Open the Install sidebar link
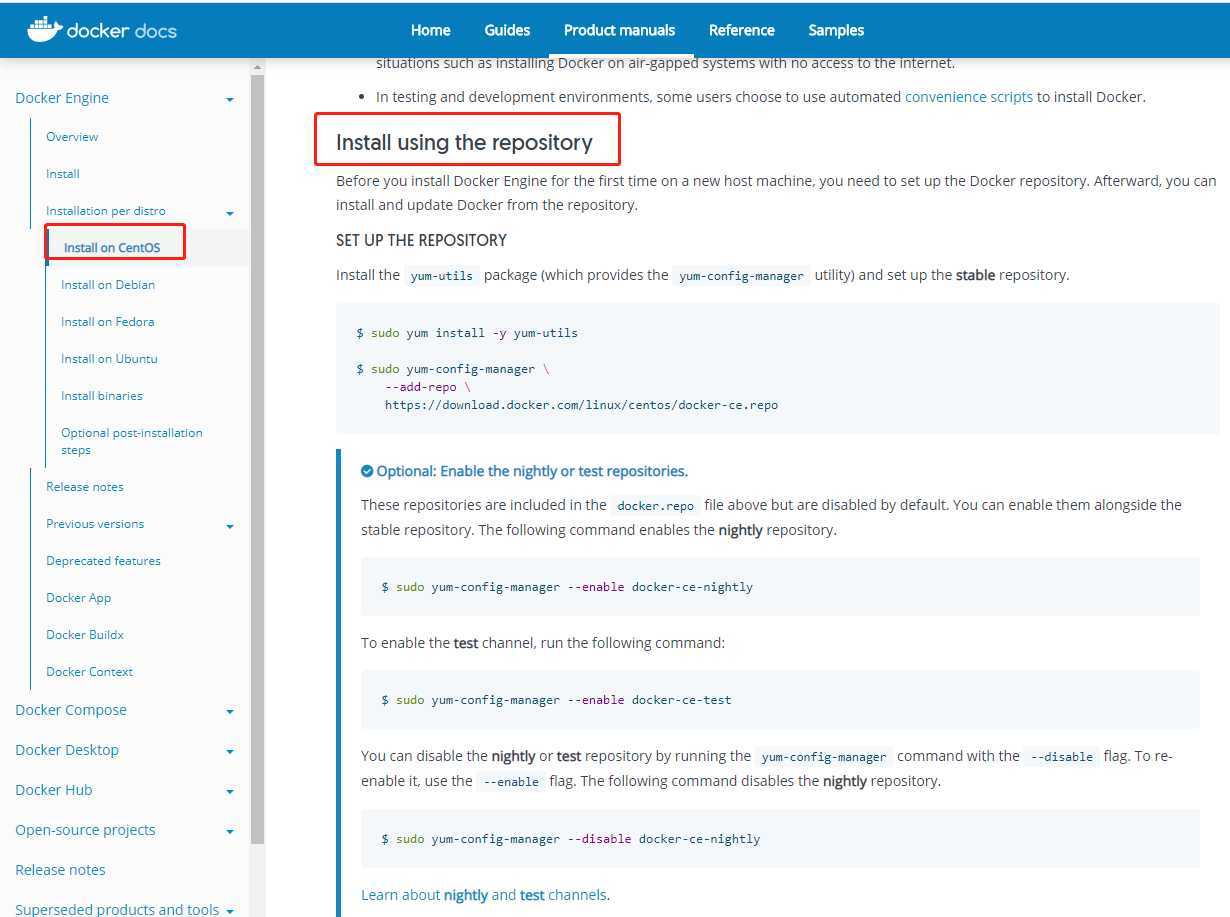 pos(62,174)
